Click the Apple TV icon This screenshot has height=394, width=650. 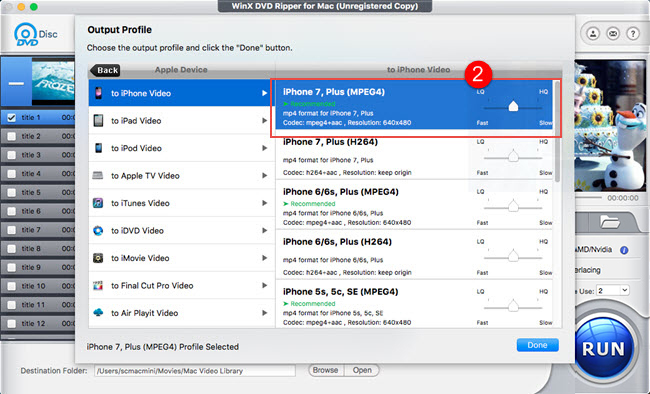point(98,175)
